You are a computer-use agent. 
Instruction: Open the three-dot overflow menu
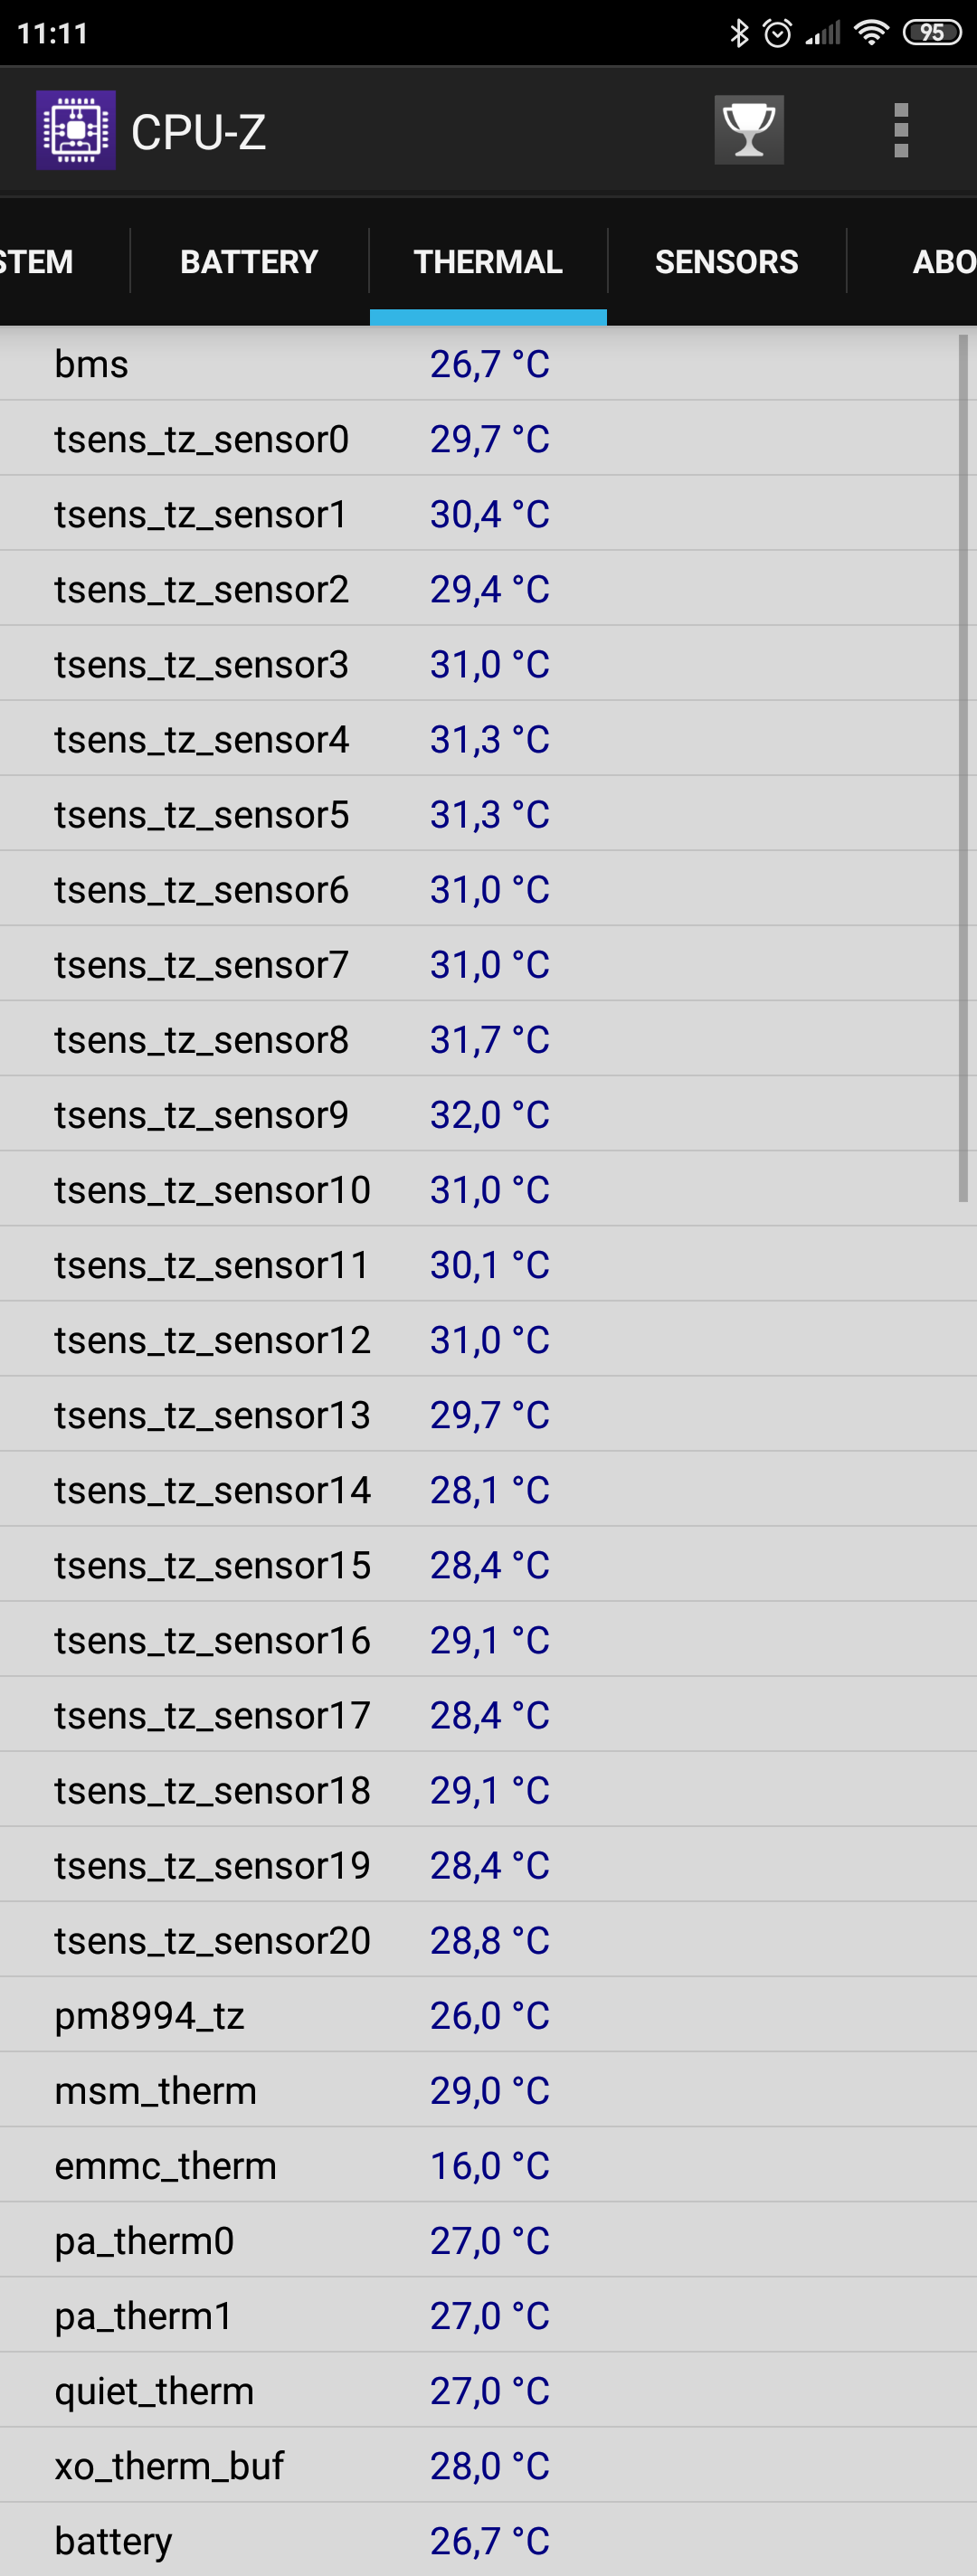[x=900, y=131]
